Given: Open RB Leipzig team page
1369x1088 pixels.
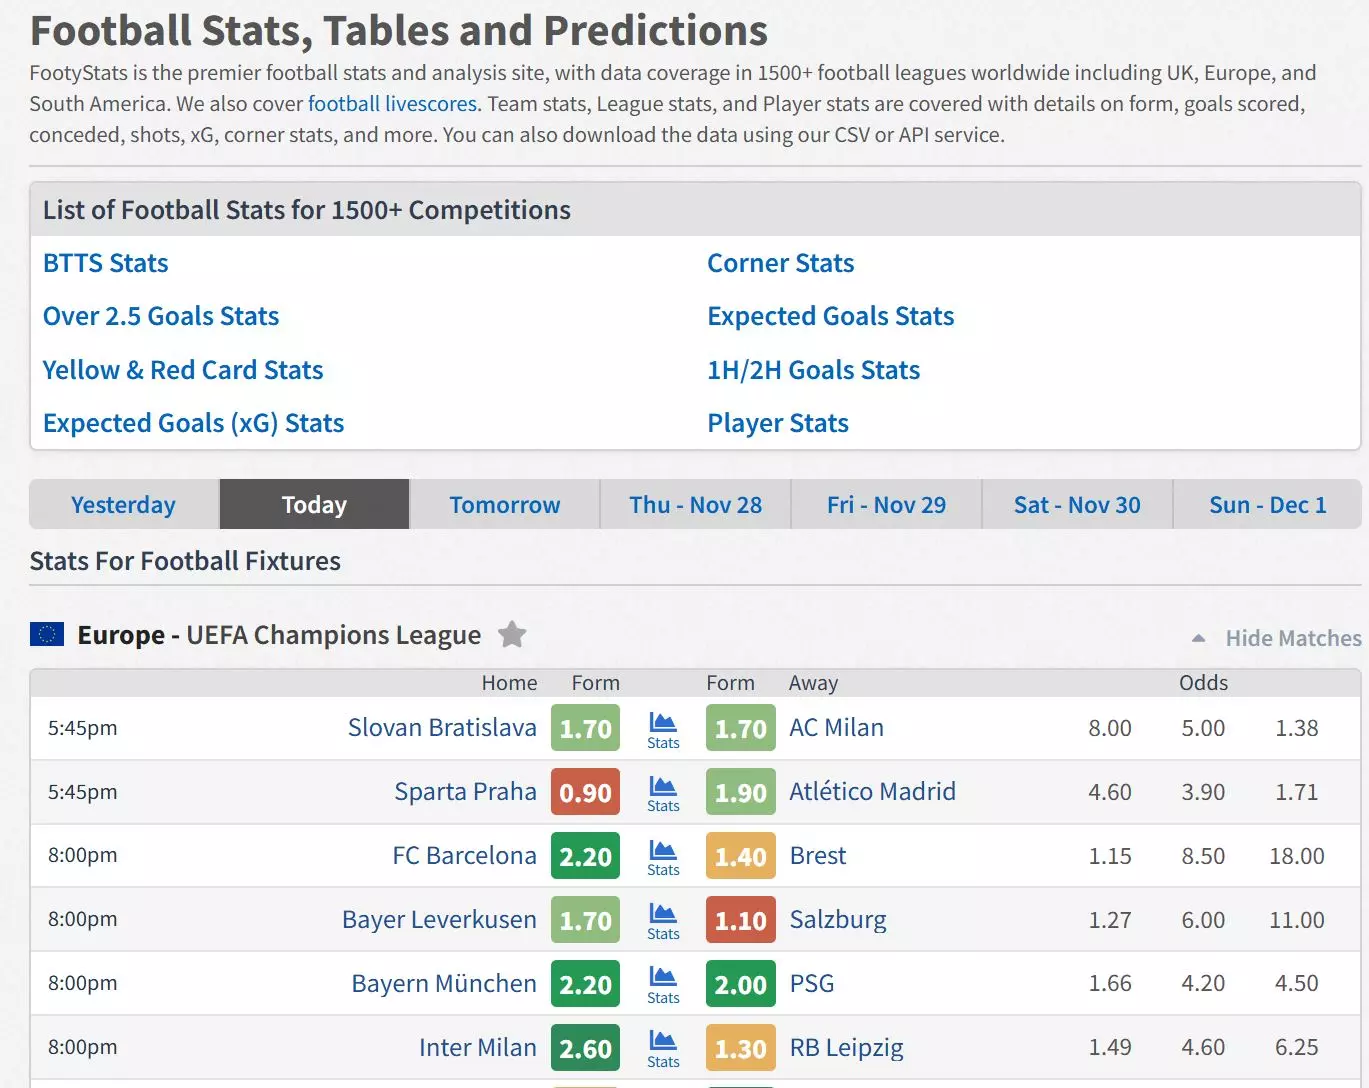Looking at the screenshot, I should click(x=847, y=1048).
